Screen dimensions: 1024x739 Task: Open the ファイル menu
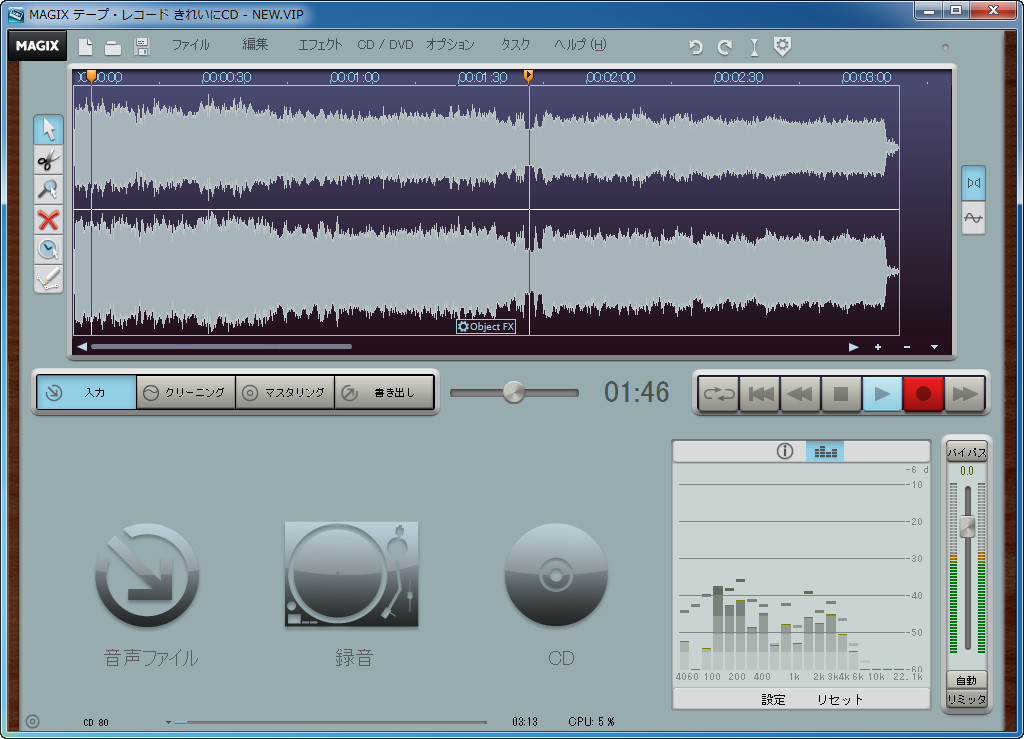[x=191, y=44]
